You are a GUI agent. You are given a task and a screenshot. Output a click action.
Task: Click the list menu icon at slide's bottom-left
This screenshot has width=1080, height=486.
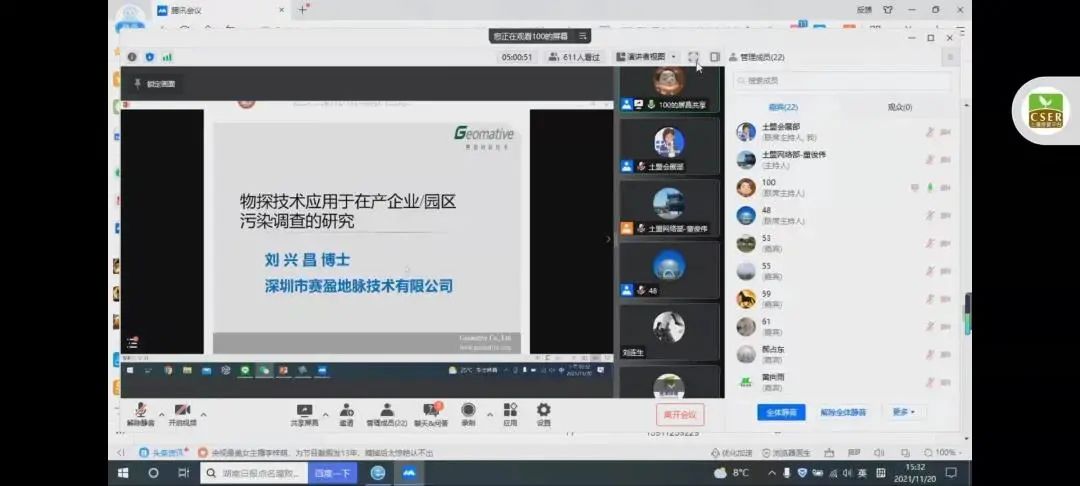pos(132,343)
